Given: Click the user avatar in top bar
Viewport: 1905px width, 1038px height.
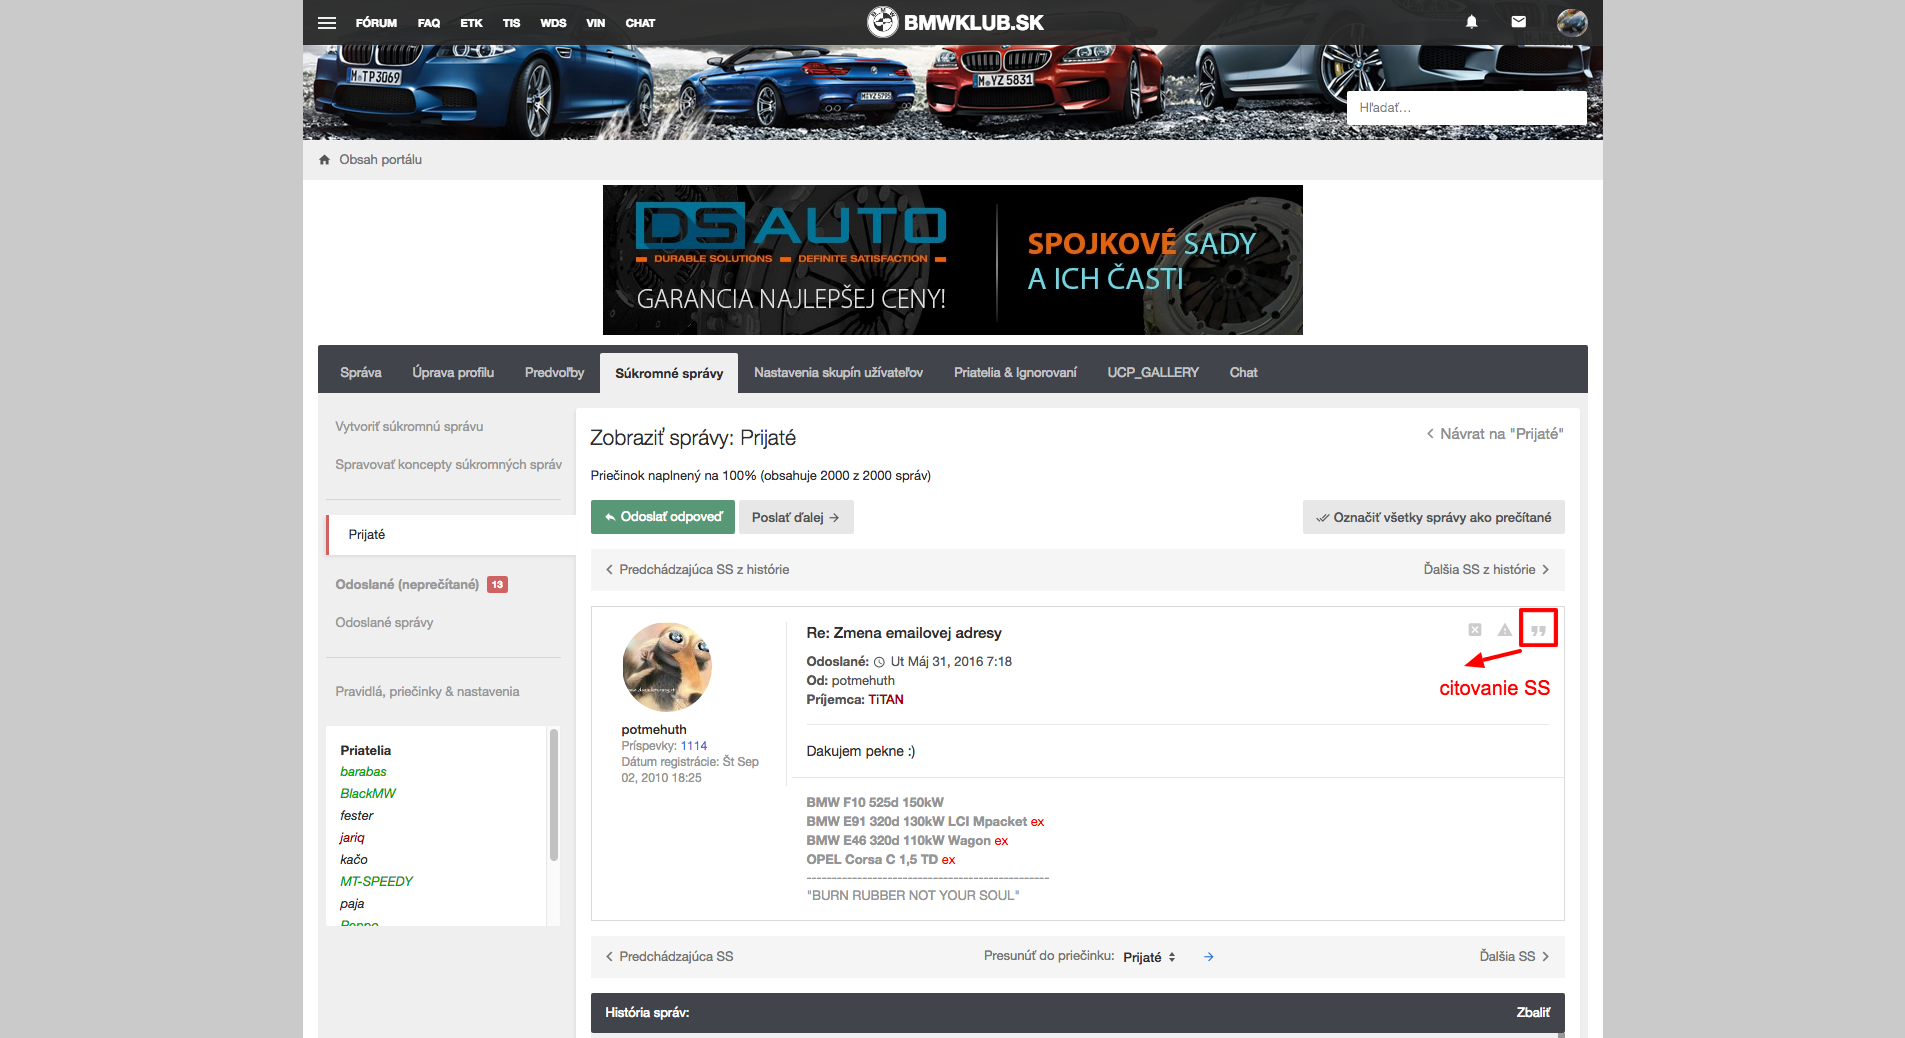Looking at the screenshot, I should (x=1571, y=22).
